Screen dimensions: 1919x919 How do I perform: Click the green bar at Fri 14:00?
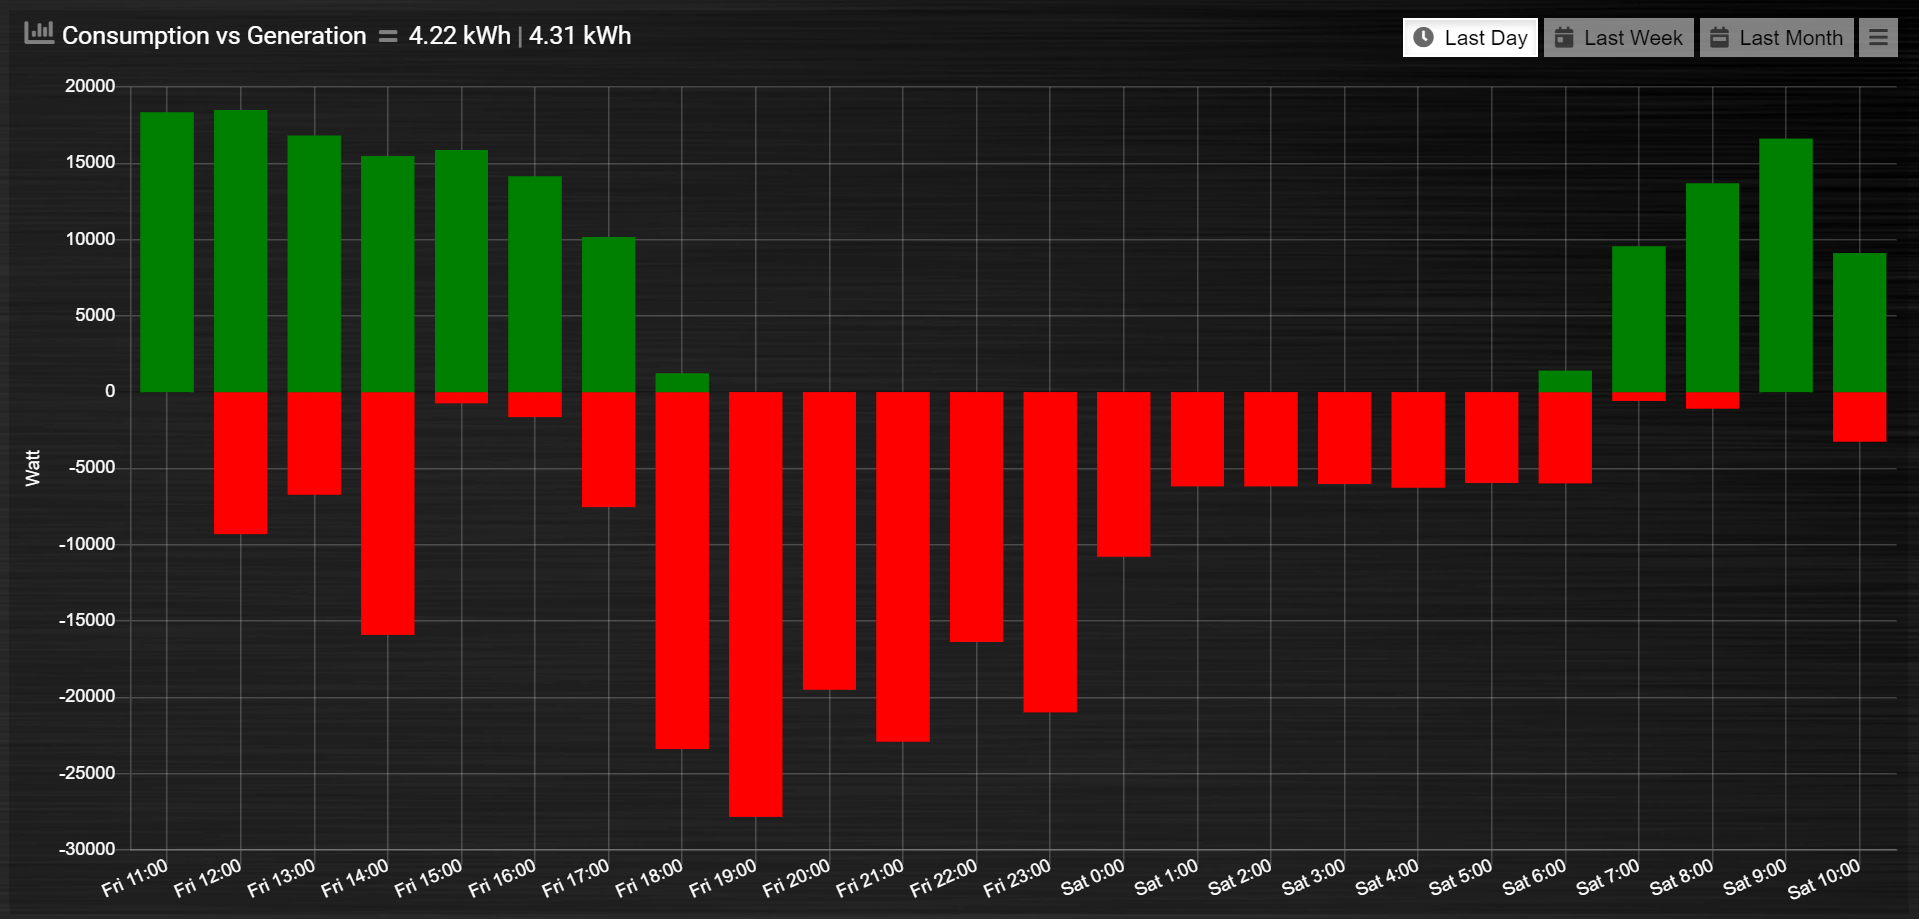point(388,274)
